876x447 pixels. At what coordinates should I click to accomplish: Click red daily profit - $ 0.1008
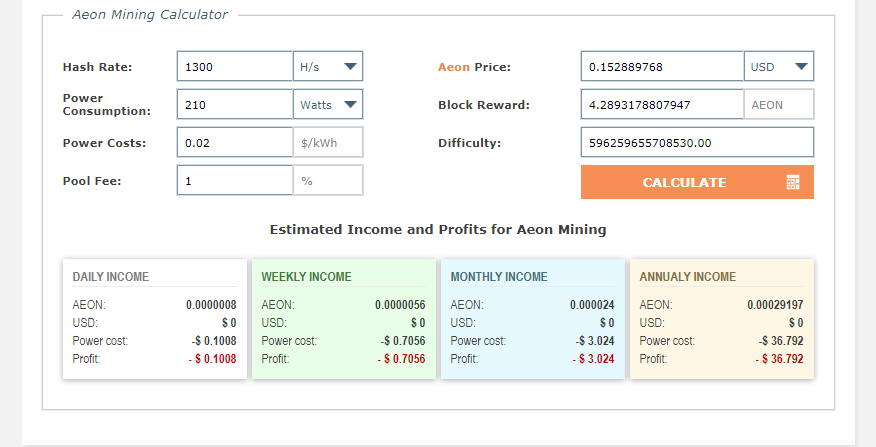pos(212,359)
